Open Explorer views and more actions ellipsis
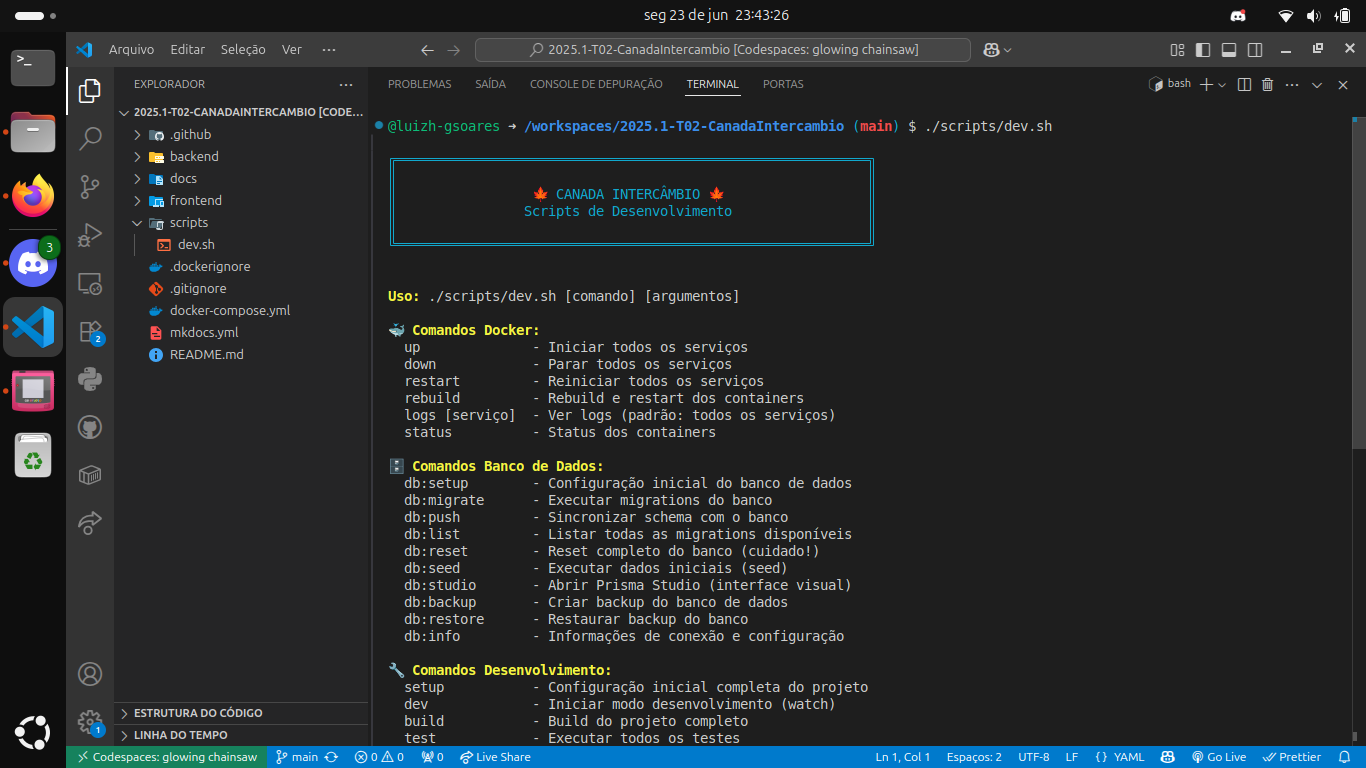This screenshot has width=1366, height=768. click(x=346, y=85)
